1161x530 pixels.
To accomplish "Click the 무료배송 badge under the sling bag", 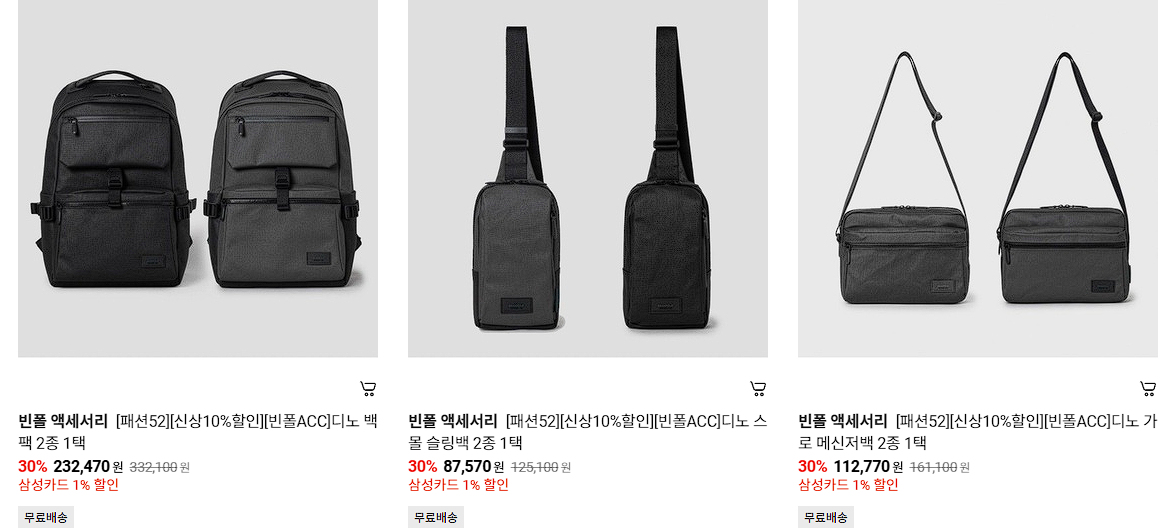I will pyautogui.click(x=436, y=517).
